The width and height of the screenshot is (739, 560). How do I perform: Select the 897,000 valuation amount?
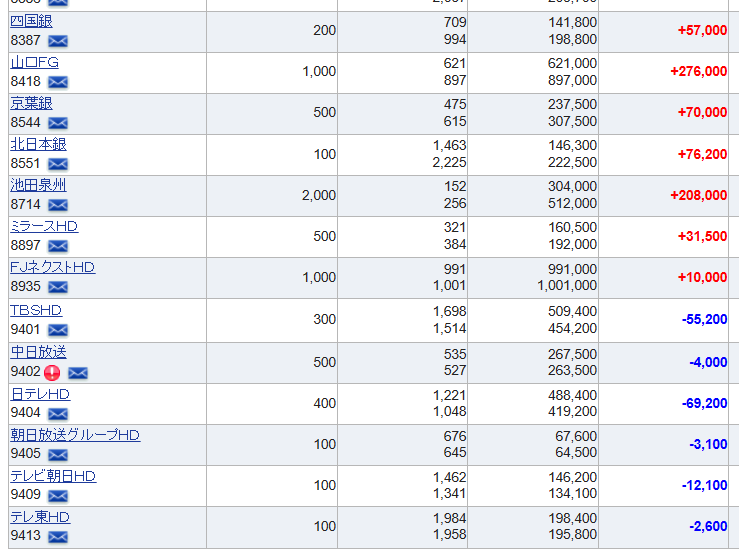(x=572, y=80)
